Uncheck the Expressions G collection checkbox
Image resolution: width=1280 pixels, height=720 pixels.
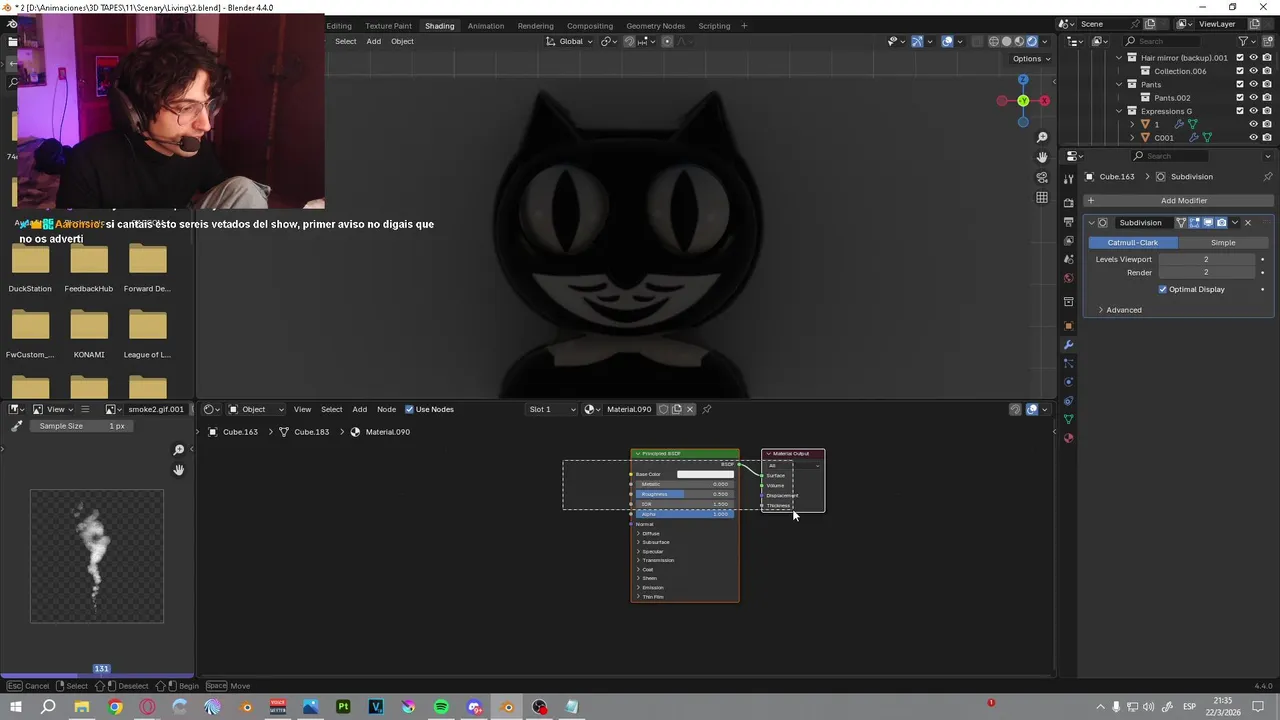tap(1240, 111)
